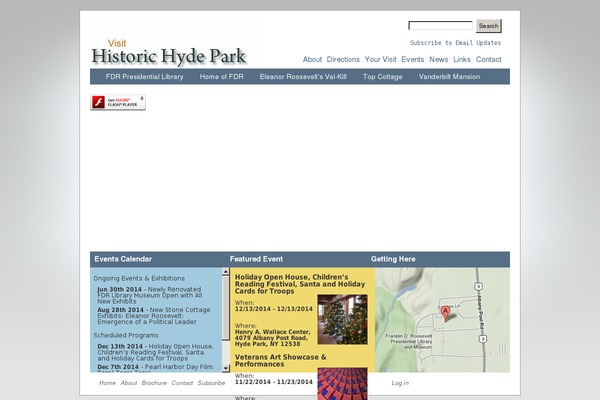Click the Get Adobe Flash Player badge
The image size is (600, 400).
(x=118, y=102)
